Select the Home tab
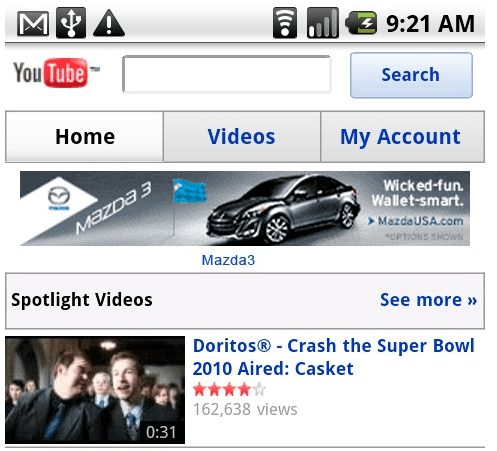The image size is (497, 451). [x=85, y=137]
